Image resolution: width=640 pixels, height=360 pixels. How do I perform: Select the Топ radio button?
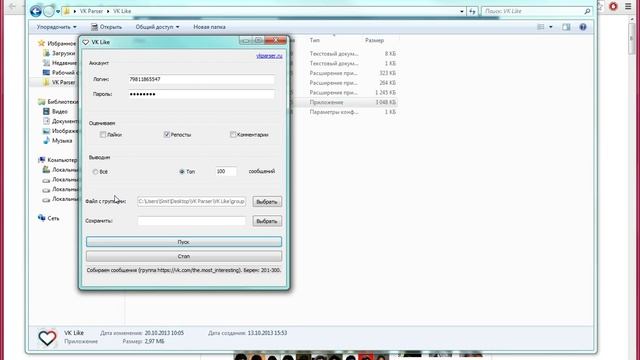(x=182, y=171)
